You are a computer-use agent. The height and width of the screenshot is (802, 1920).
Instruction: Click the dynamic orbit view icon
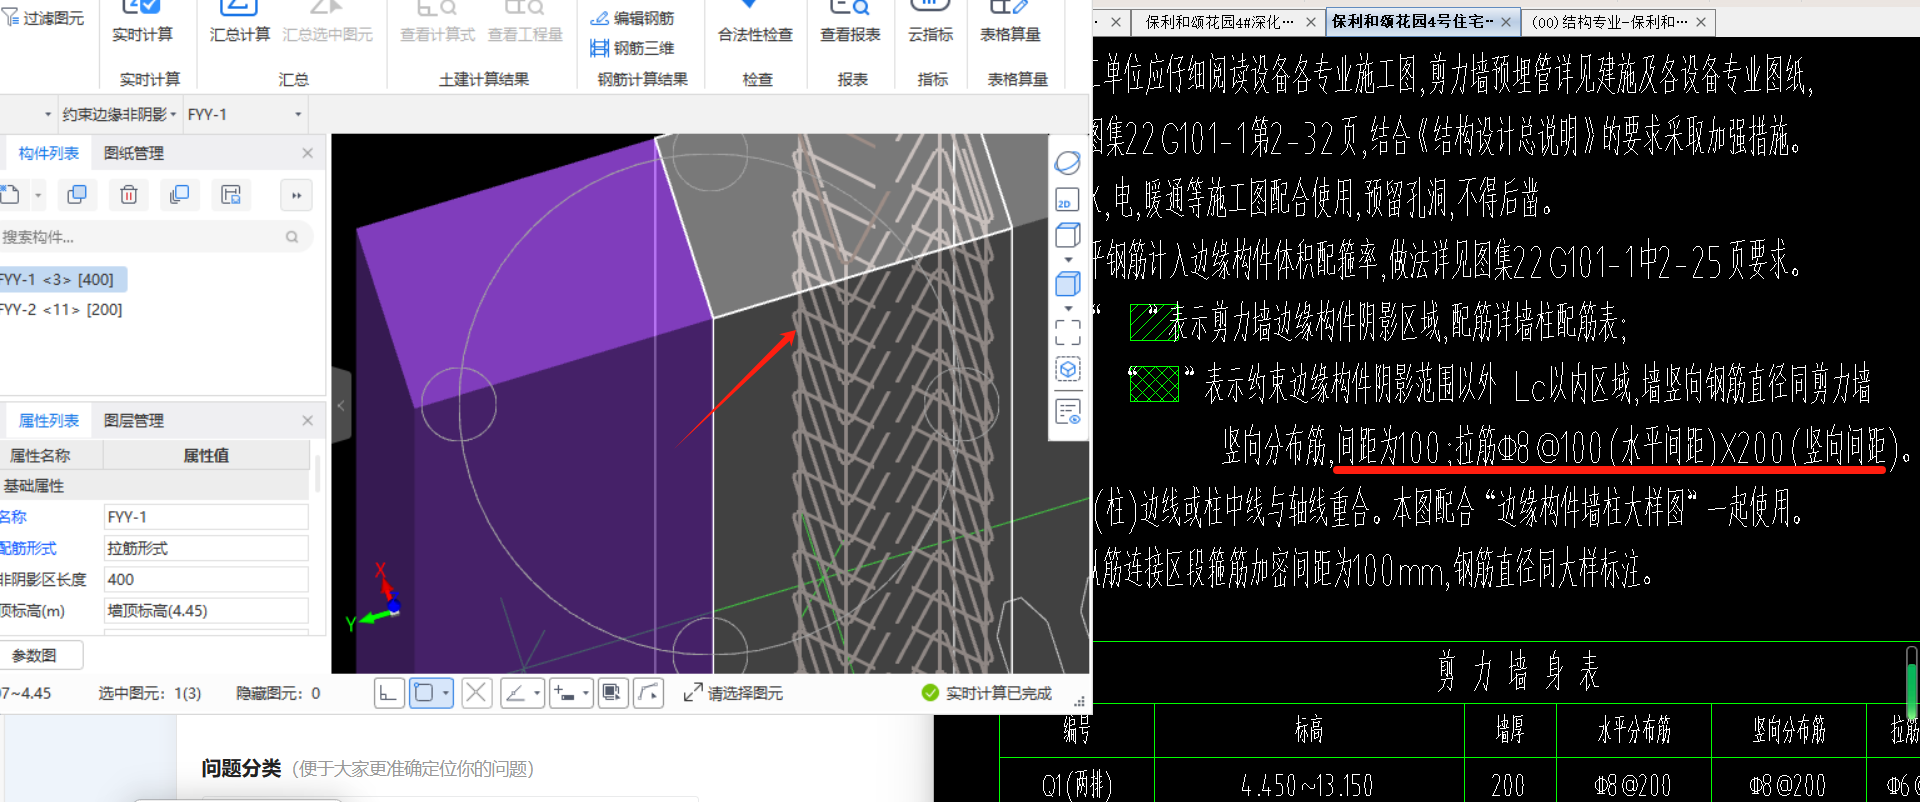click(x=1068, y=162)
